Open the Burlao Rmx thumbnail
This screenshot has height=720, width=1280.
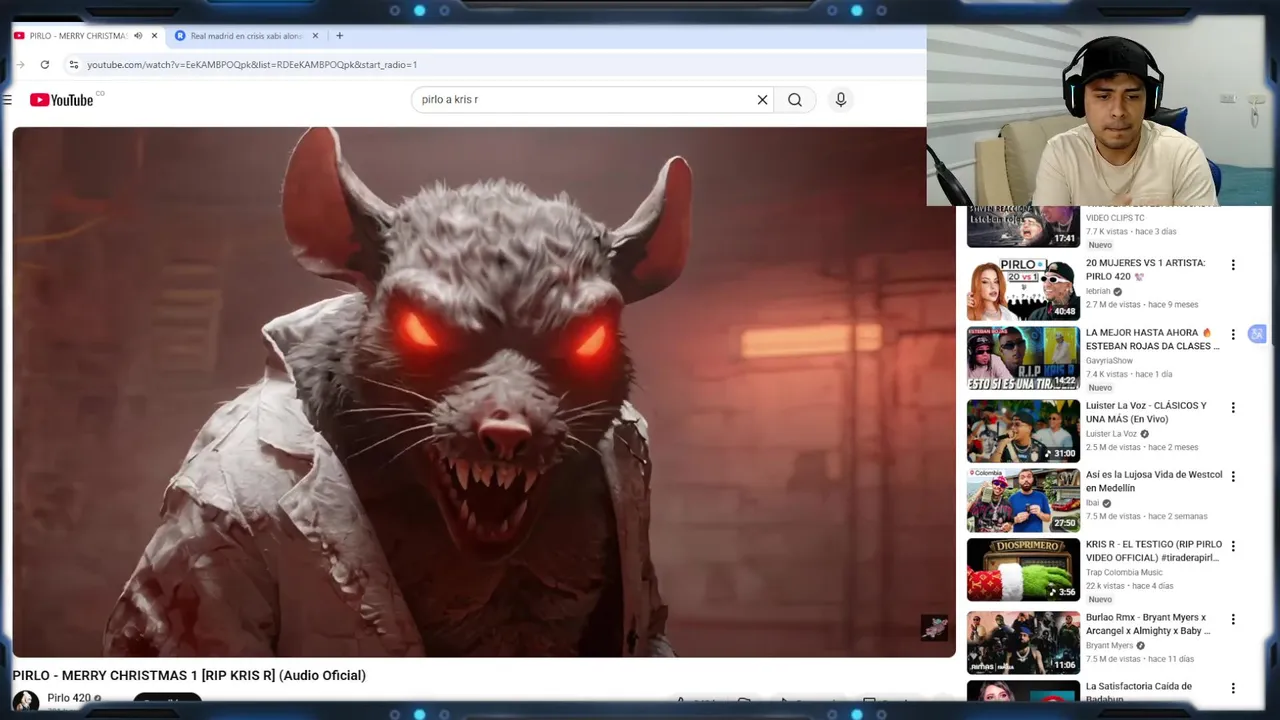[1023, 643]
